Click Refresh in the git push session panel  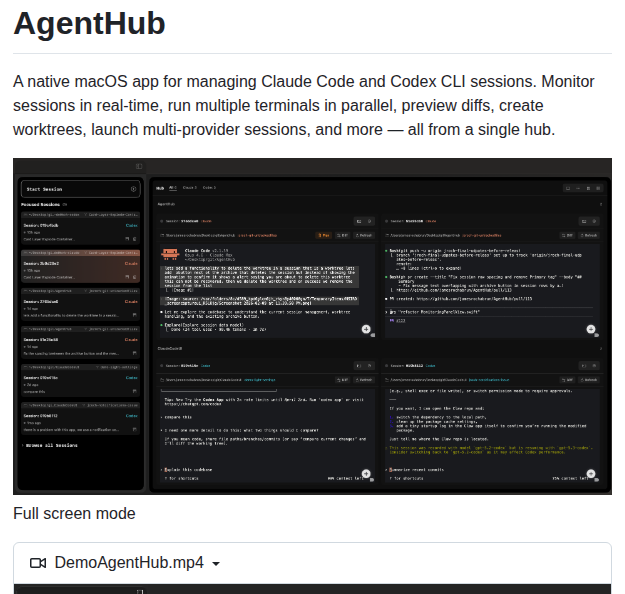589,235
